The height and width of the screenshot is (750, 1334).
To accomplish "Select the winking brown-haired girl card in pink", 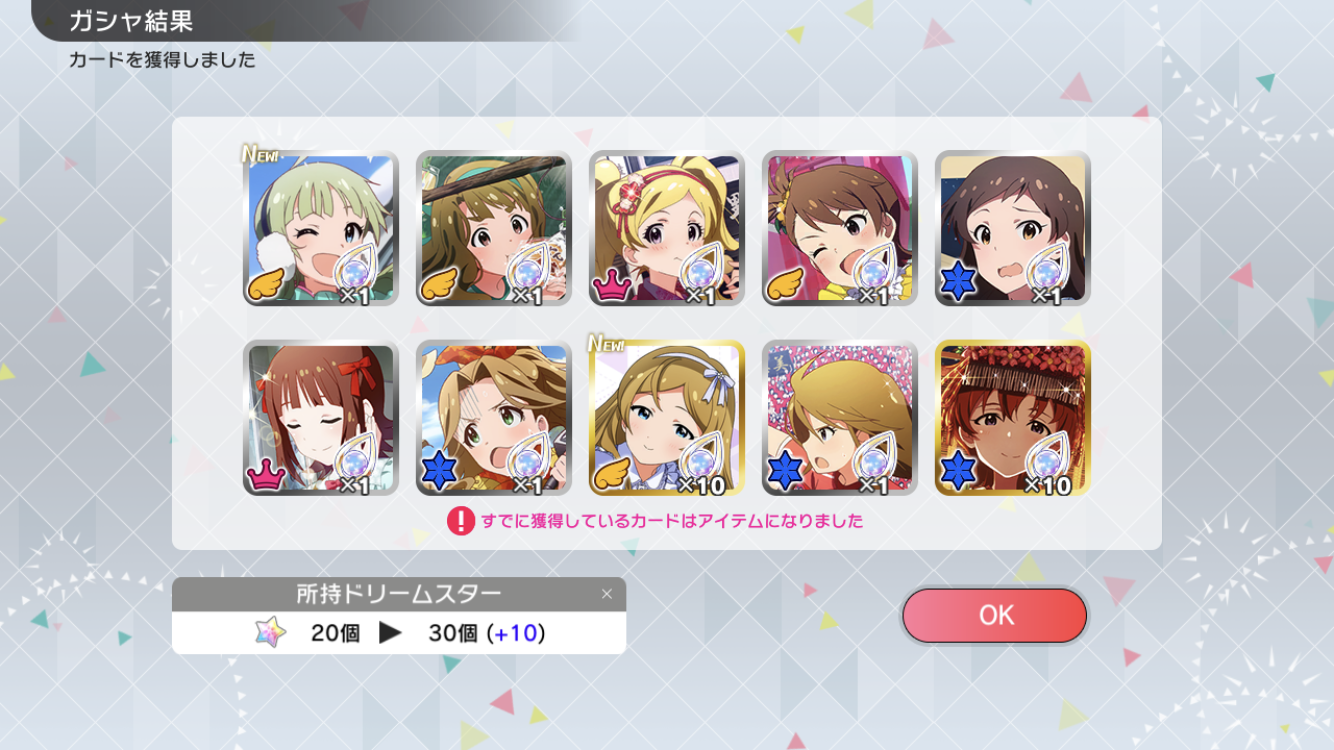I will coord(840,228).
